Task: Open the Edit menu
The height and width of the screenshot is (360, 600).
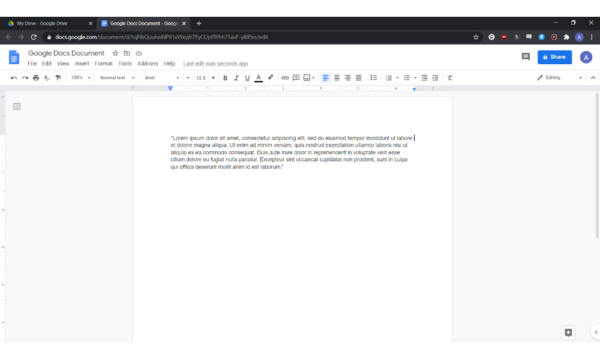Action: coord(47,64)
